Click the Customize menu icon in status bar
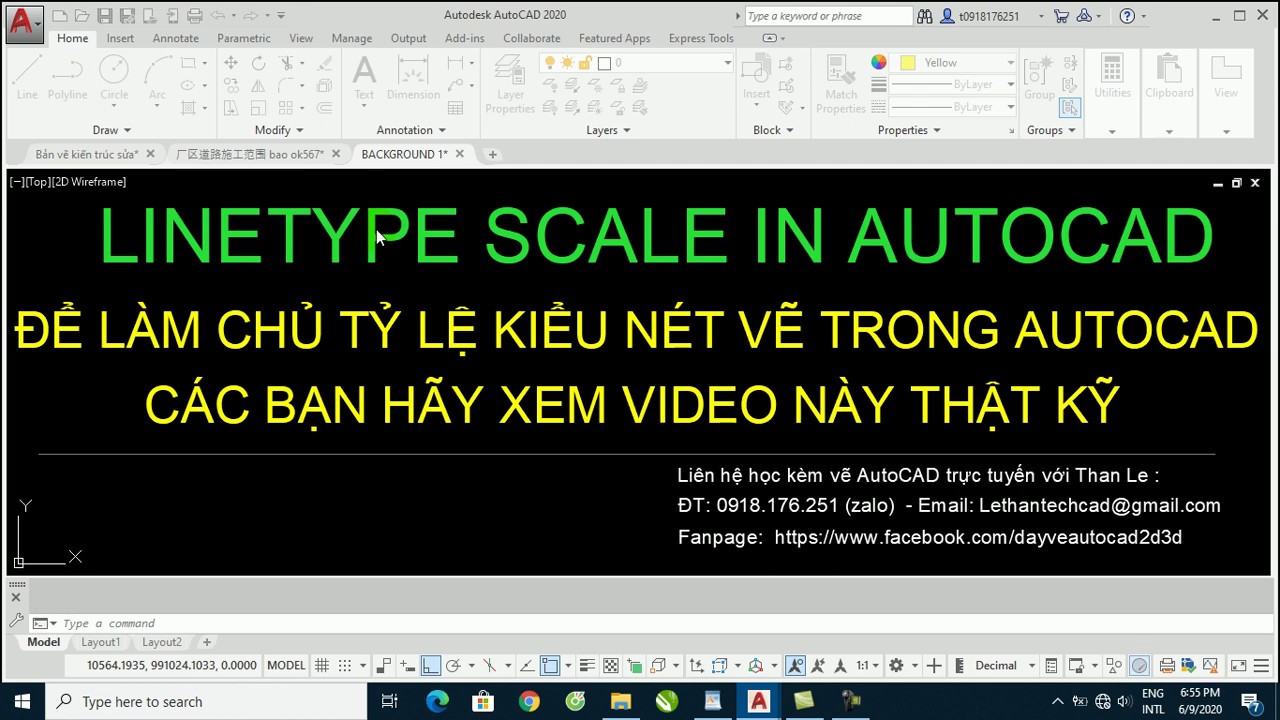 (1260, 666)
